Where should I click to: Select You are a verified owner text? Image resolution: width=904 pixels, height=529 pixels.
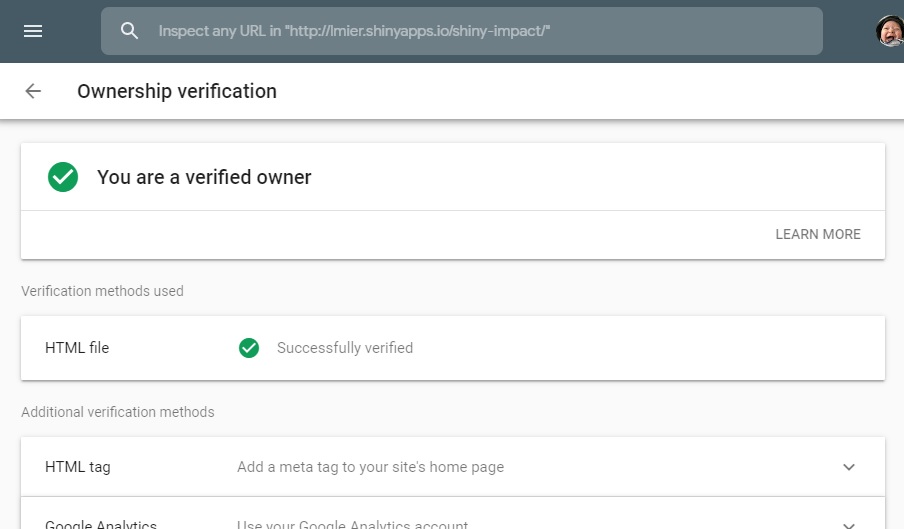tap(204, 177)
